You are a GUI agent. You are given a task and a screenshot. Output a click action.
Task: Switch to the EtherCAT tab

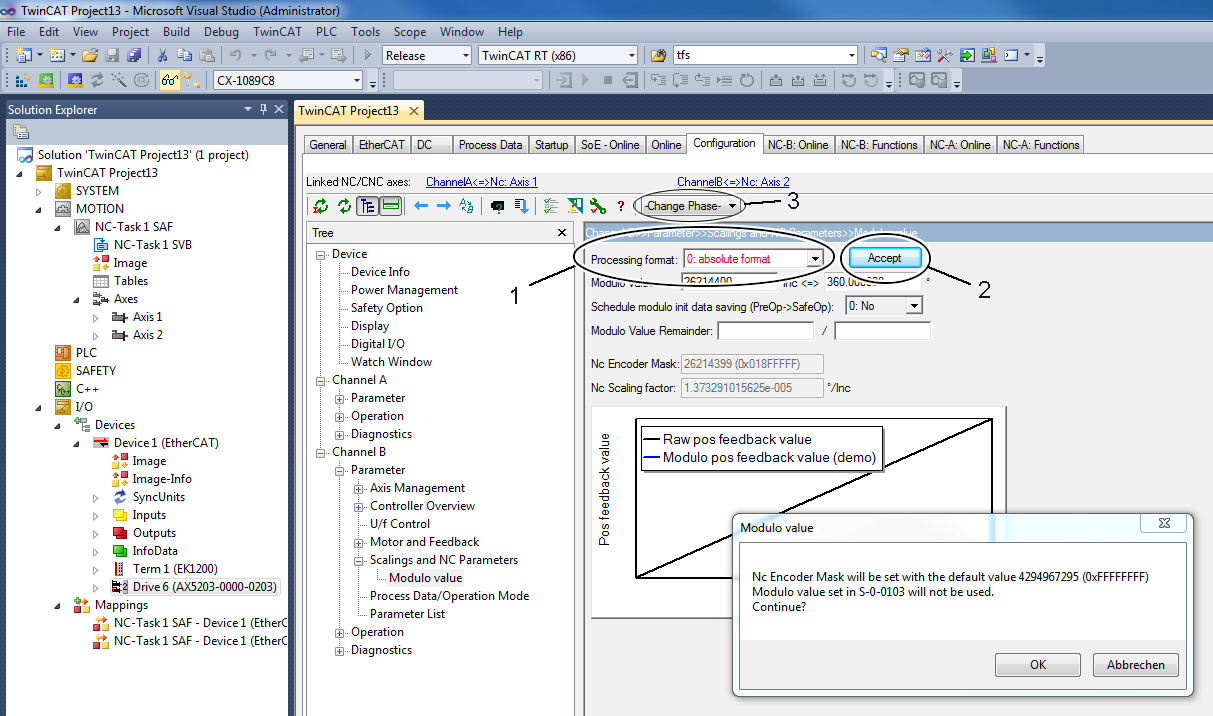point(382,145)
